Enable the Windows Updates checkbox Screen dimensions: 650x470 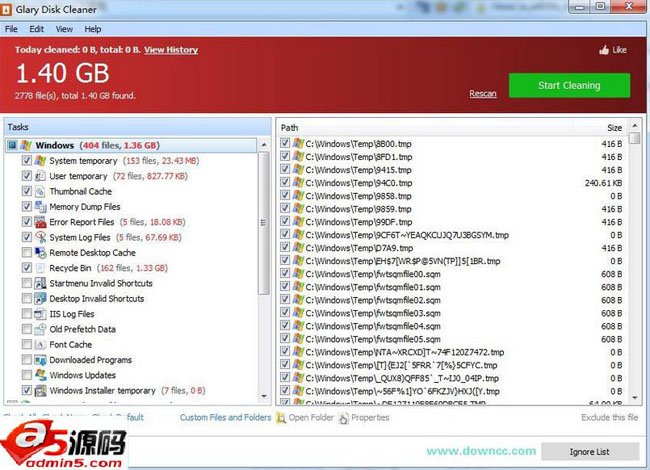pos(27,376)
